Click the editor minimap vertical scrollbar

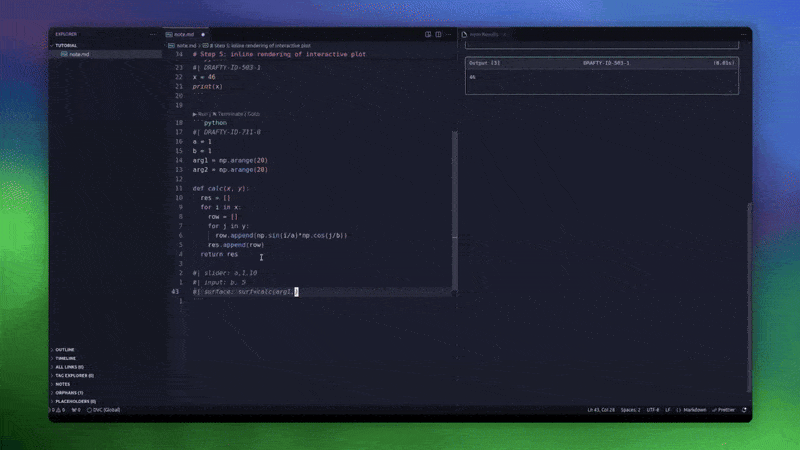coord(455,212)
